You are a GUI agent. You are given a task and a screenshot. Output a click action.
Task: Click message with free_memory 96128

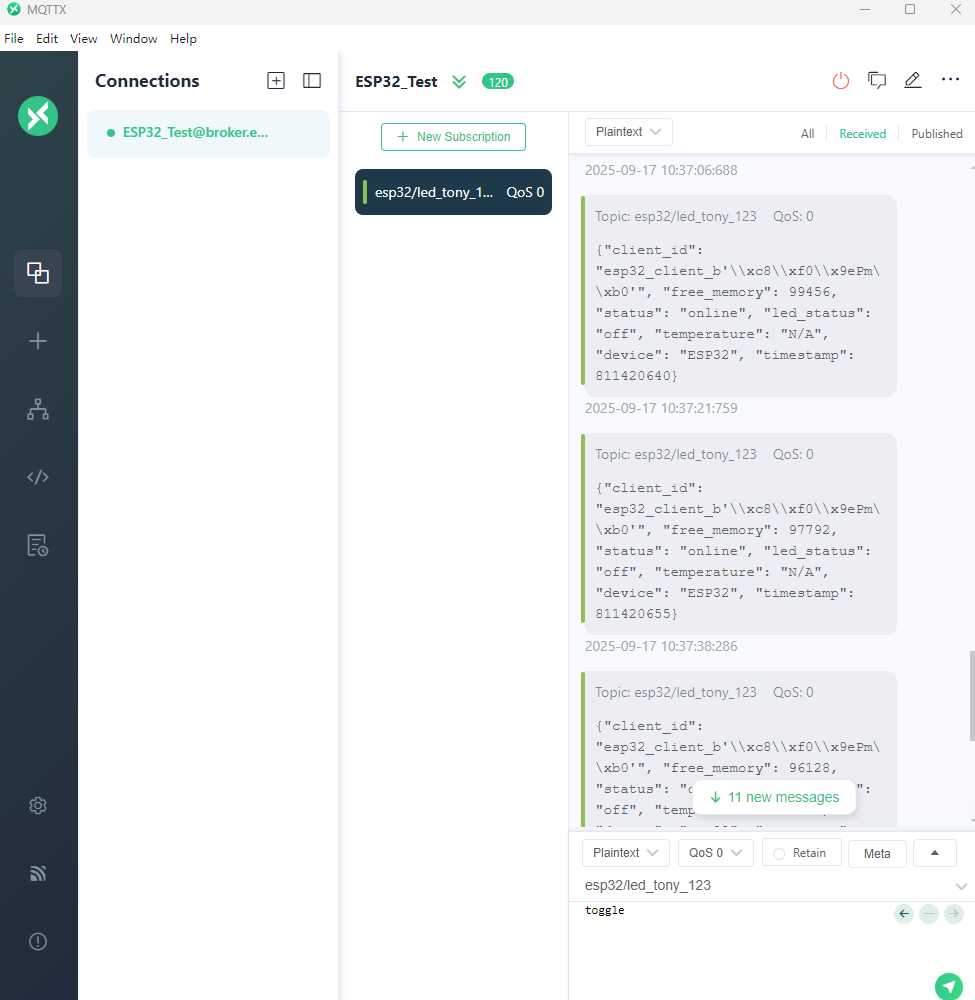pyautogui.click(x=739, y=749)
